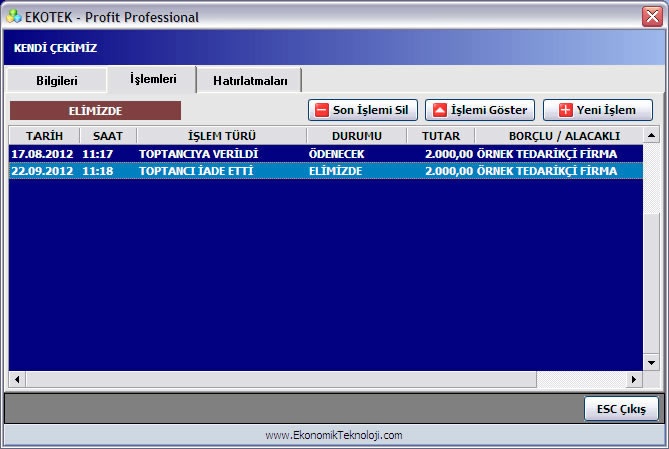Click the date 22.09.2012 cell
Viewport: 669px width, 449px height.
coord(42,171)
